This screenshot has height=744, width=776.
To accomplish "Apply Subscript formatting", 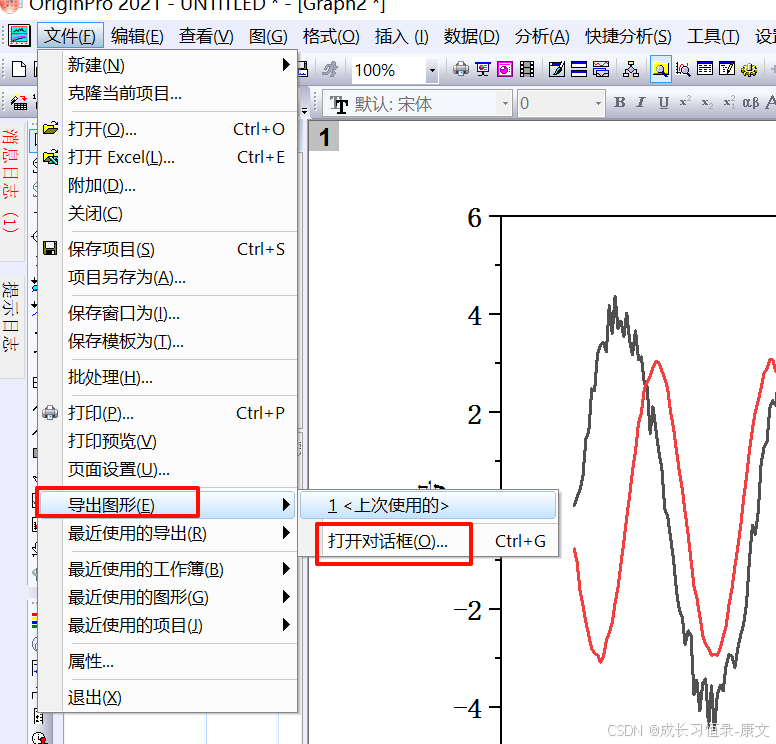I will pos(707,102).
